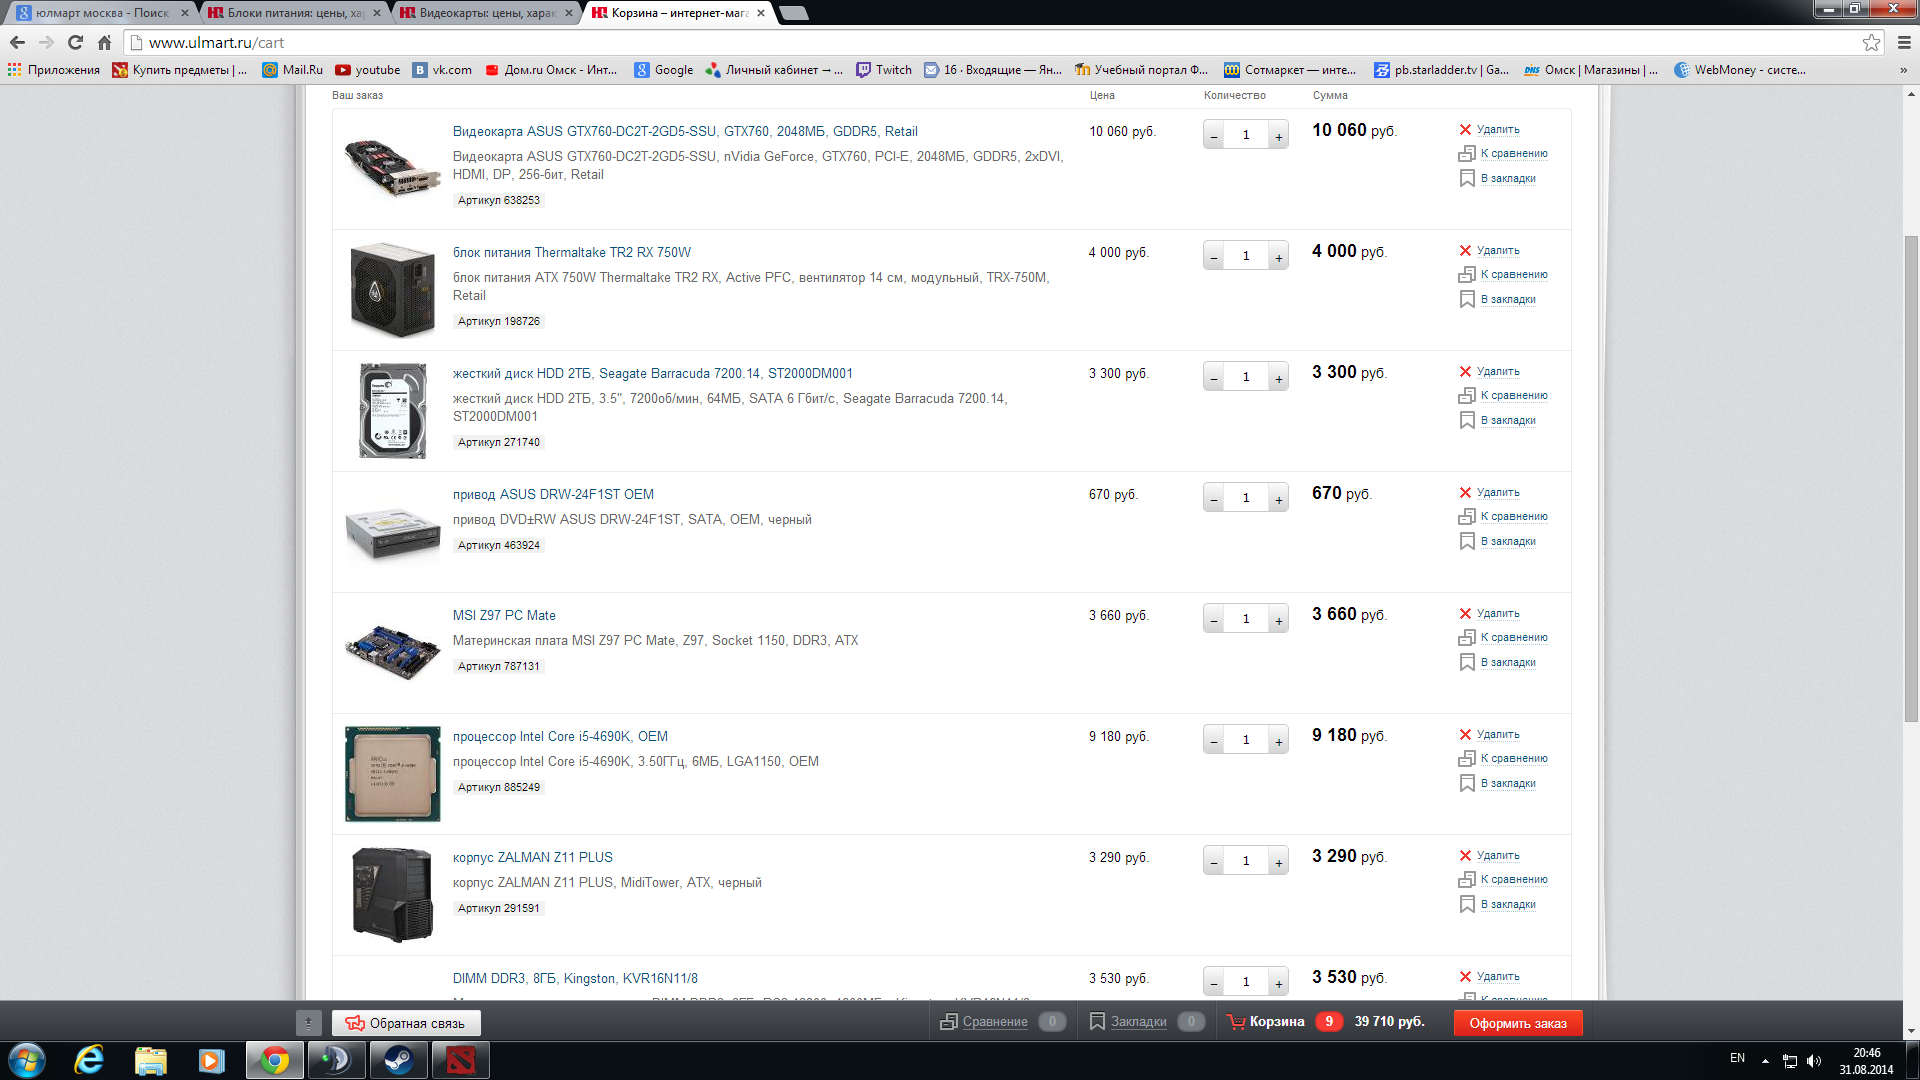Decrease quantity of Kingston DIMM DDR3
This screenshot has width=1920, height=1080.
coord(1214,983)
